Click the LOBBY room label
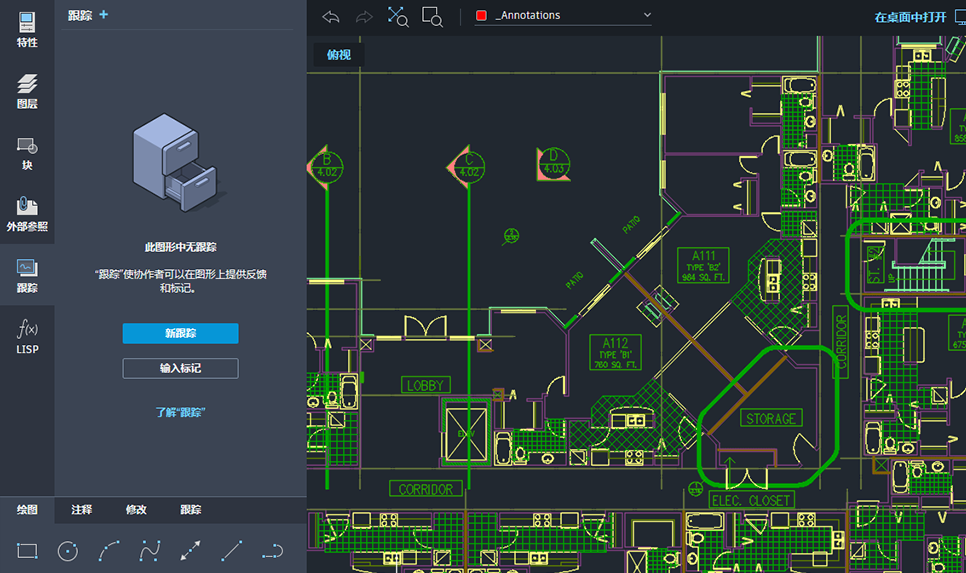 click(x=425, y=385)
